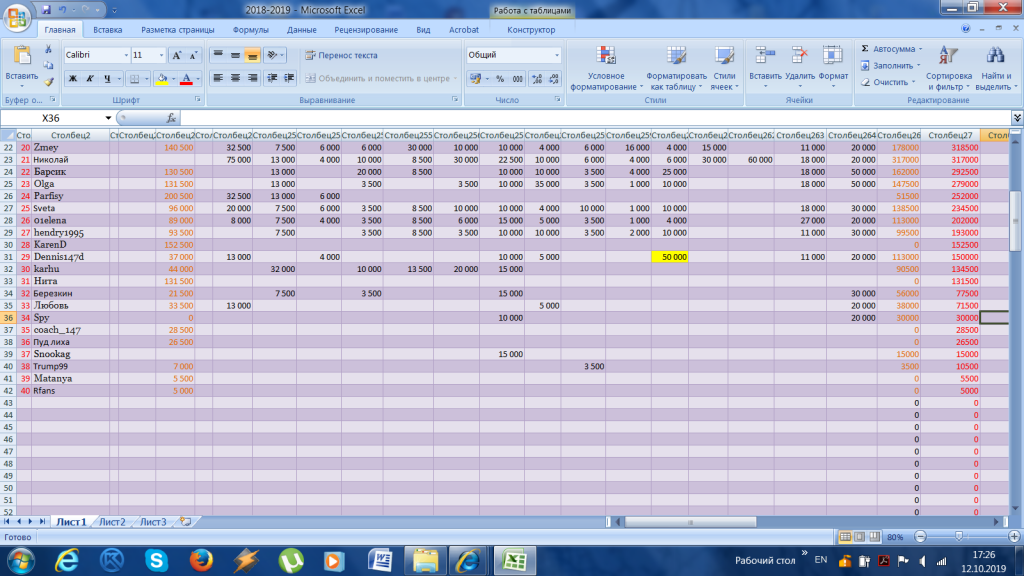The image size is (1024, 576).
Task: Click Increase Font Size icon
Action: click(177, 55)
